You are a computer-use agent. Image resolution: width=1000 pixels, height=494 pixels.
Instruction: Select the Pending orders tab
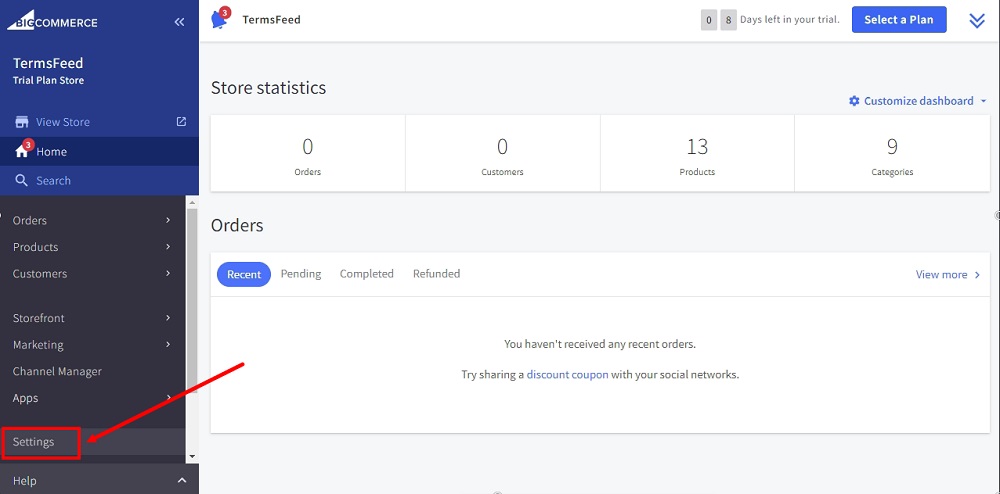301,274
